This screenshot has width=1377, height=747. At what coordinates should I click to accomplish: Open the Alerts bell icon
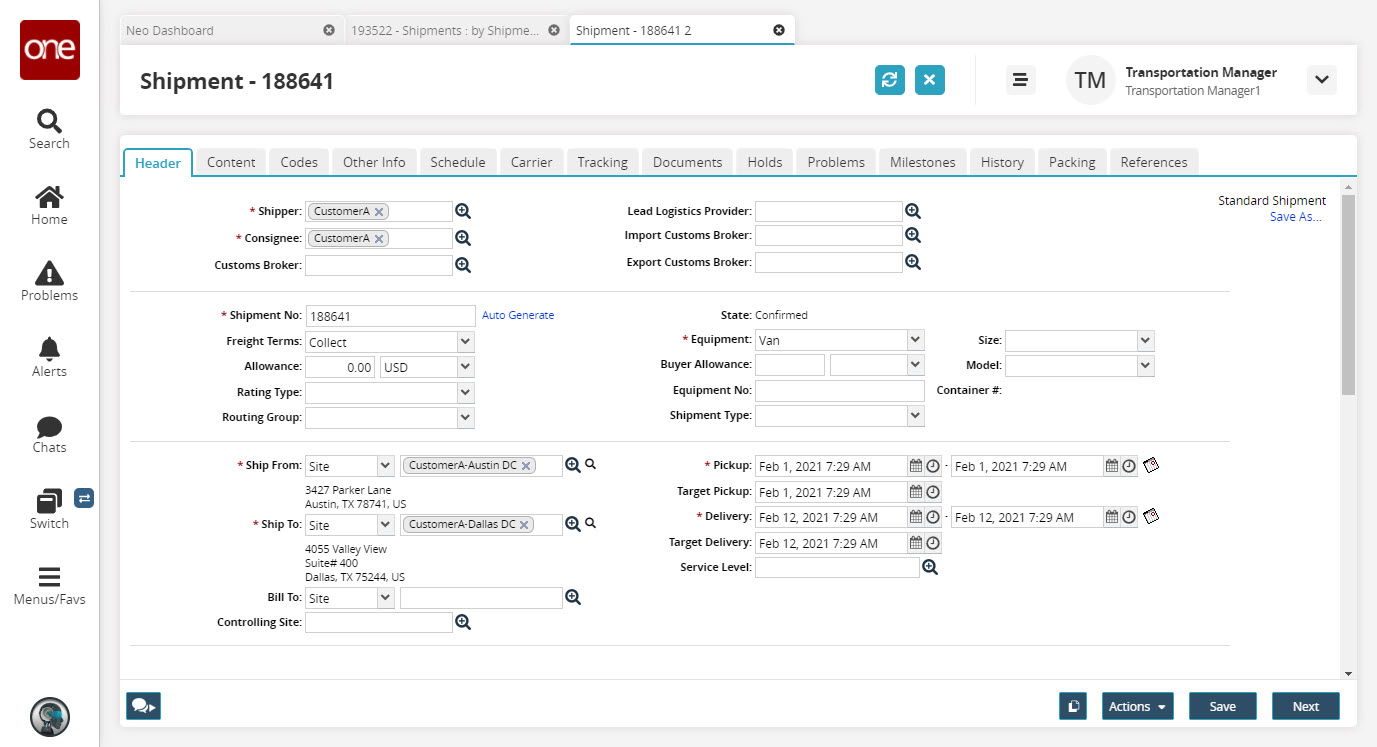tap(49, 349)
